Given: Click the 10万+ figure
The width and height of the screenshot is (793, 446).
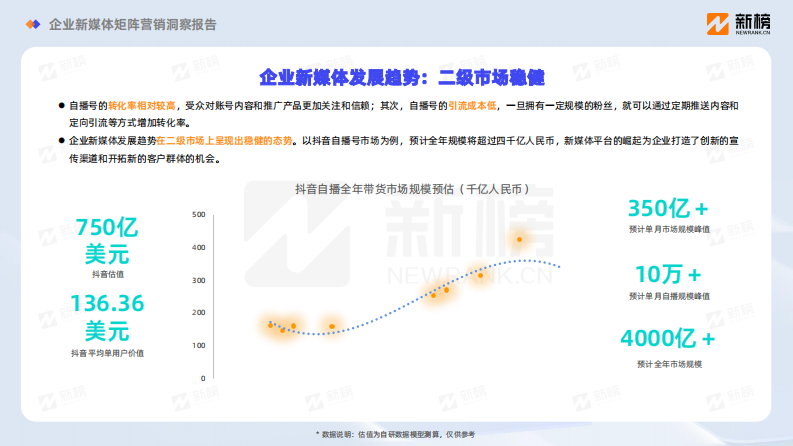Looking at the screenshot, I should click(x=668, y=275).
